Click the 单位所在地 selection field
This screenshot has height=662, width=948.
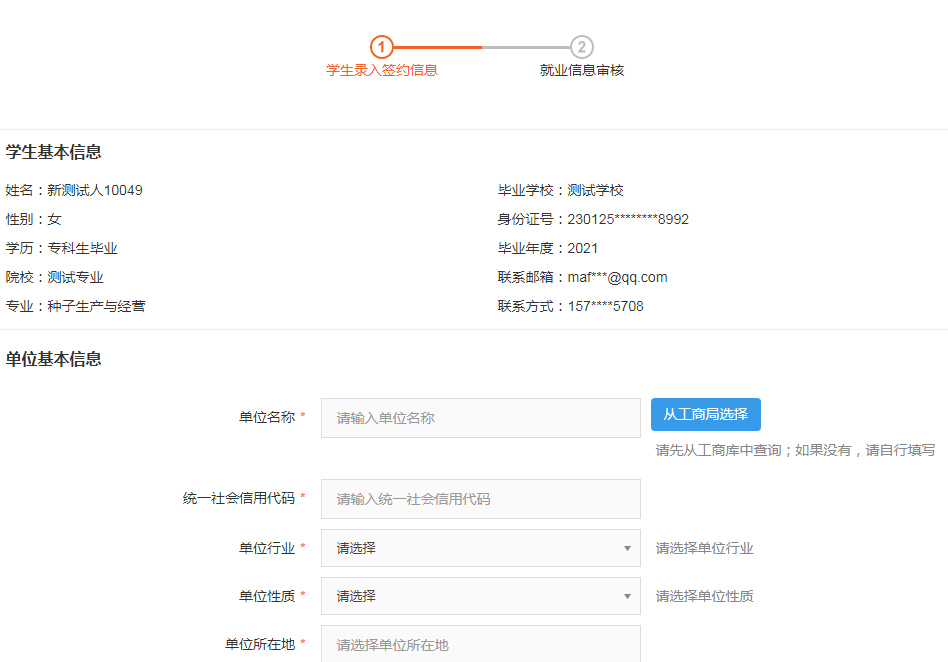tap(480, 644)
